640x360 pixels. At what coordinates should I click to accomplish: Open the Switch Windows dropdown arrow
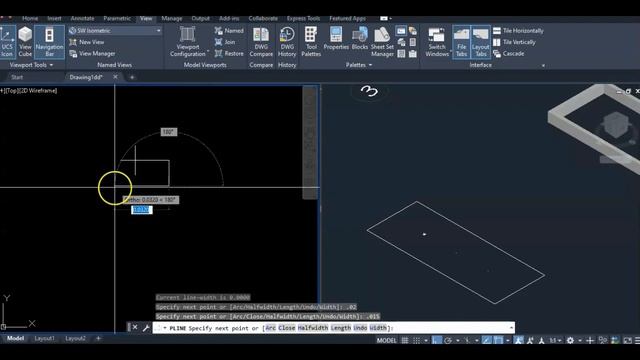click(451, 51)
